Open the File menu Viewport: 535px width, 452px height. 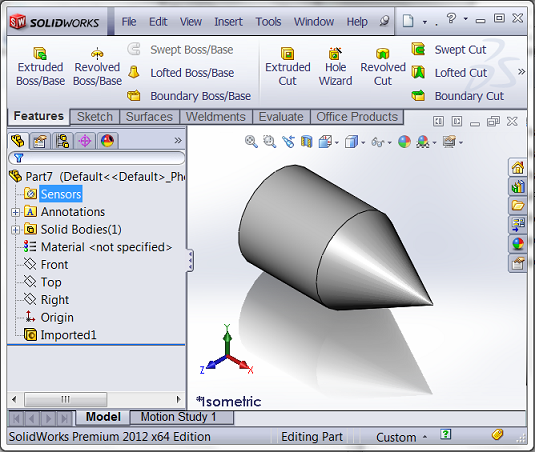[129, 21]
